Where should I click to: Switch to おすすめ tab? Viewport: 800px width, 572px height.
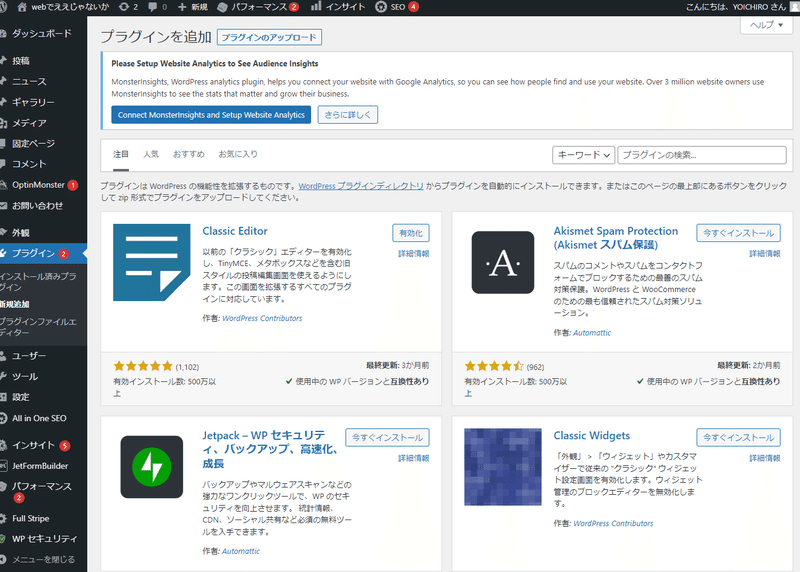pos(189,154)
